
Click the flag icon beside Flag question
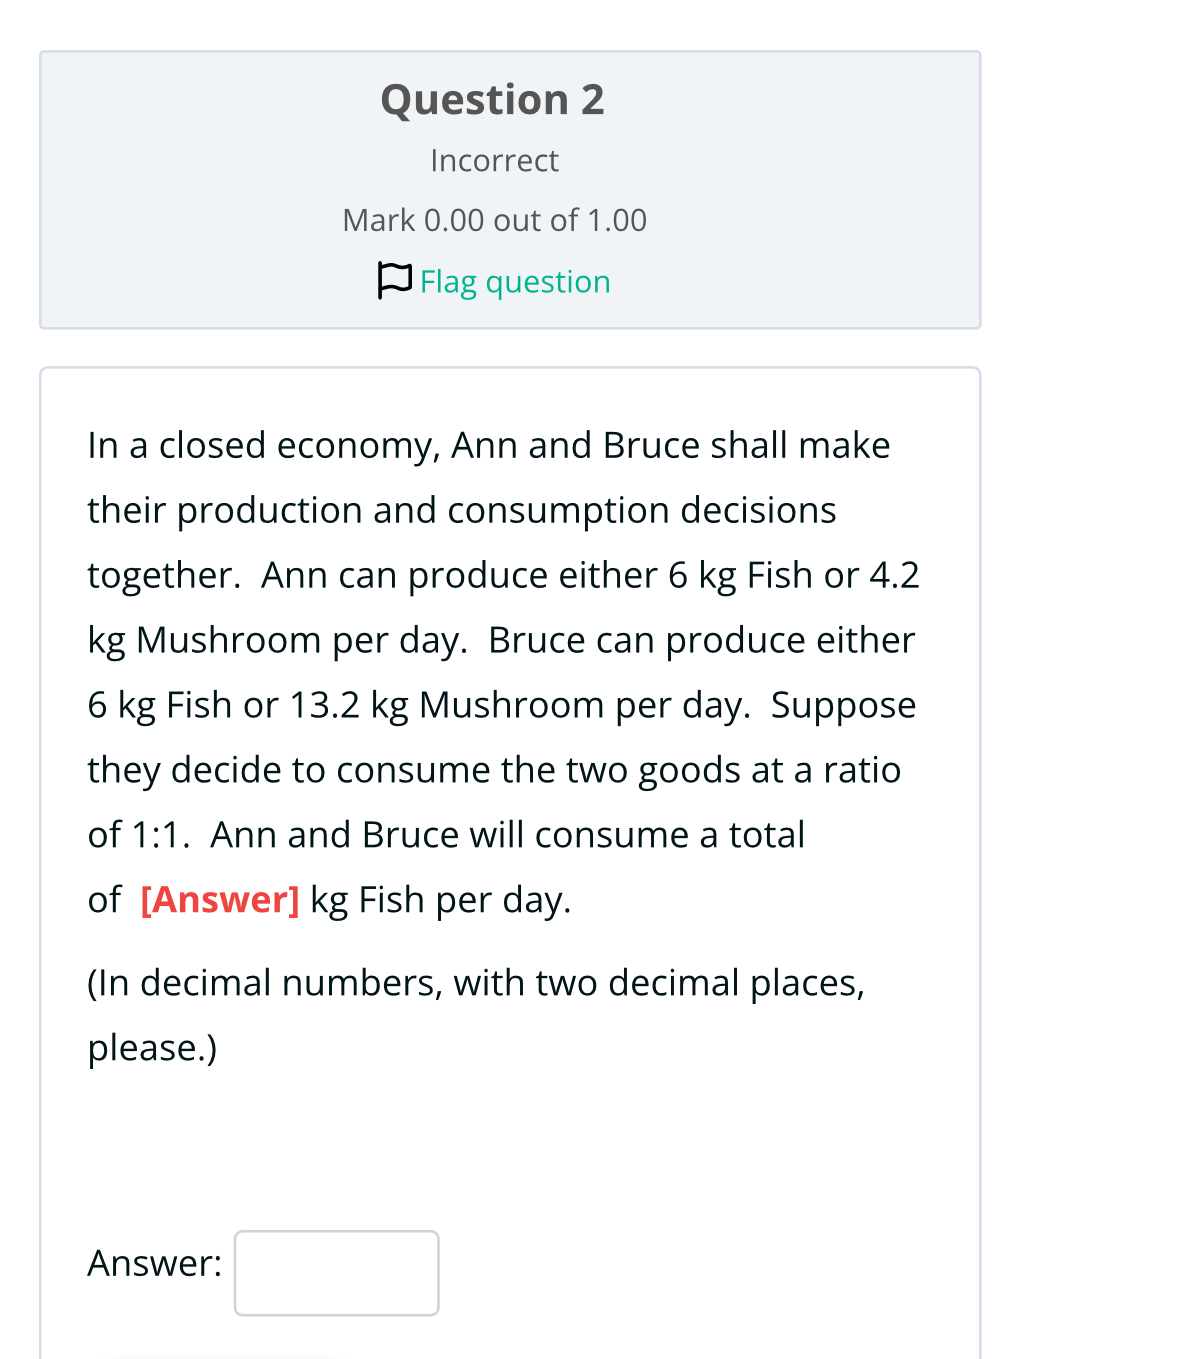click(x=394, y=281)
